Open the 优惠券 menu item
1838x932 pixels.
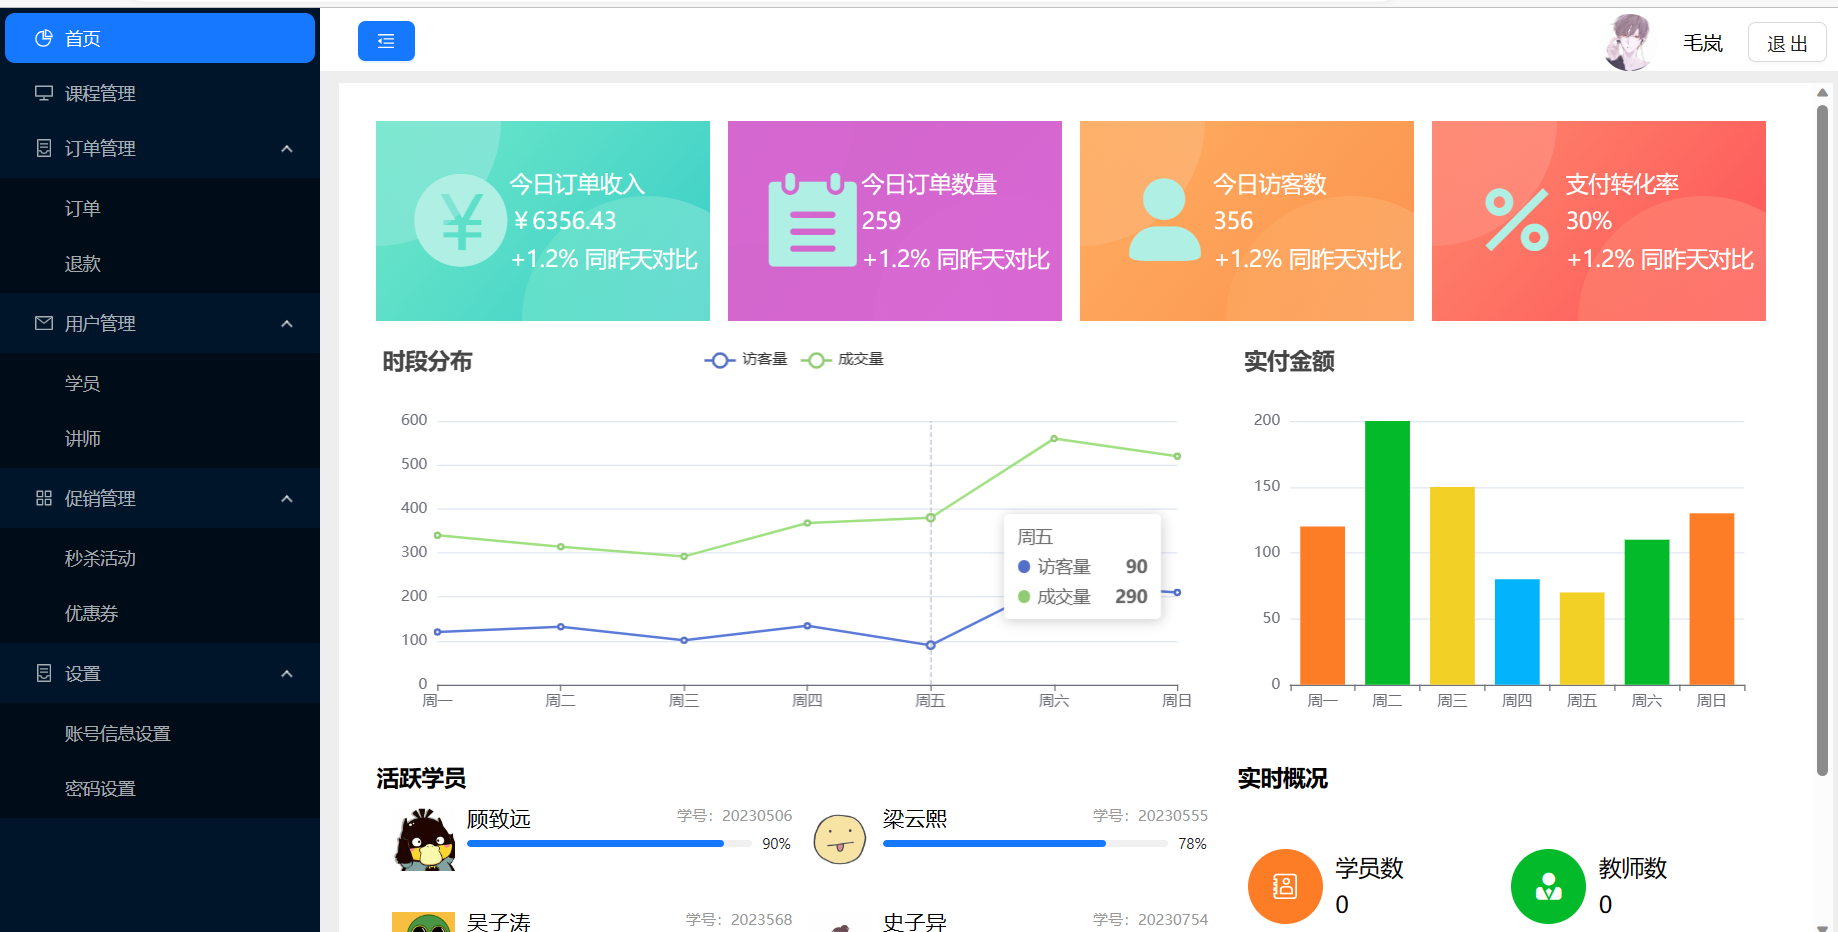click(x=160, y=613)
